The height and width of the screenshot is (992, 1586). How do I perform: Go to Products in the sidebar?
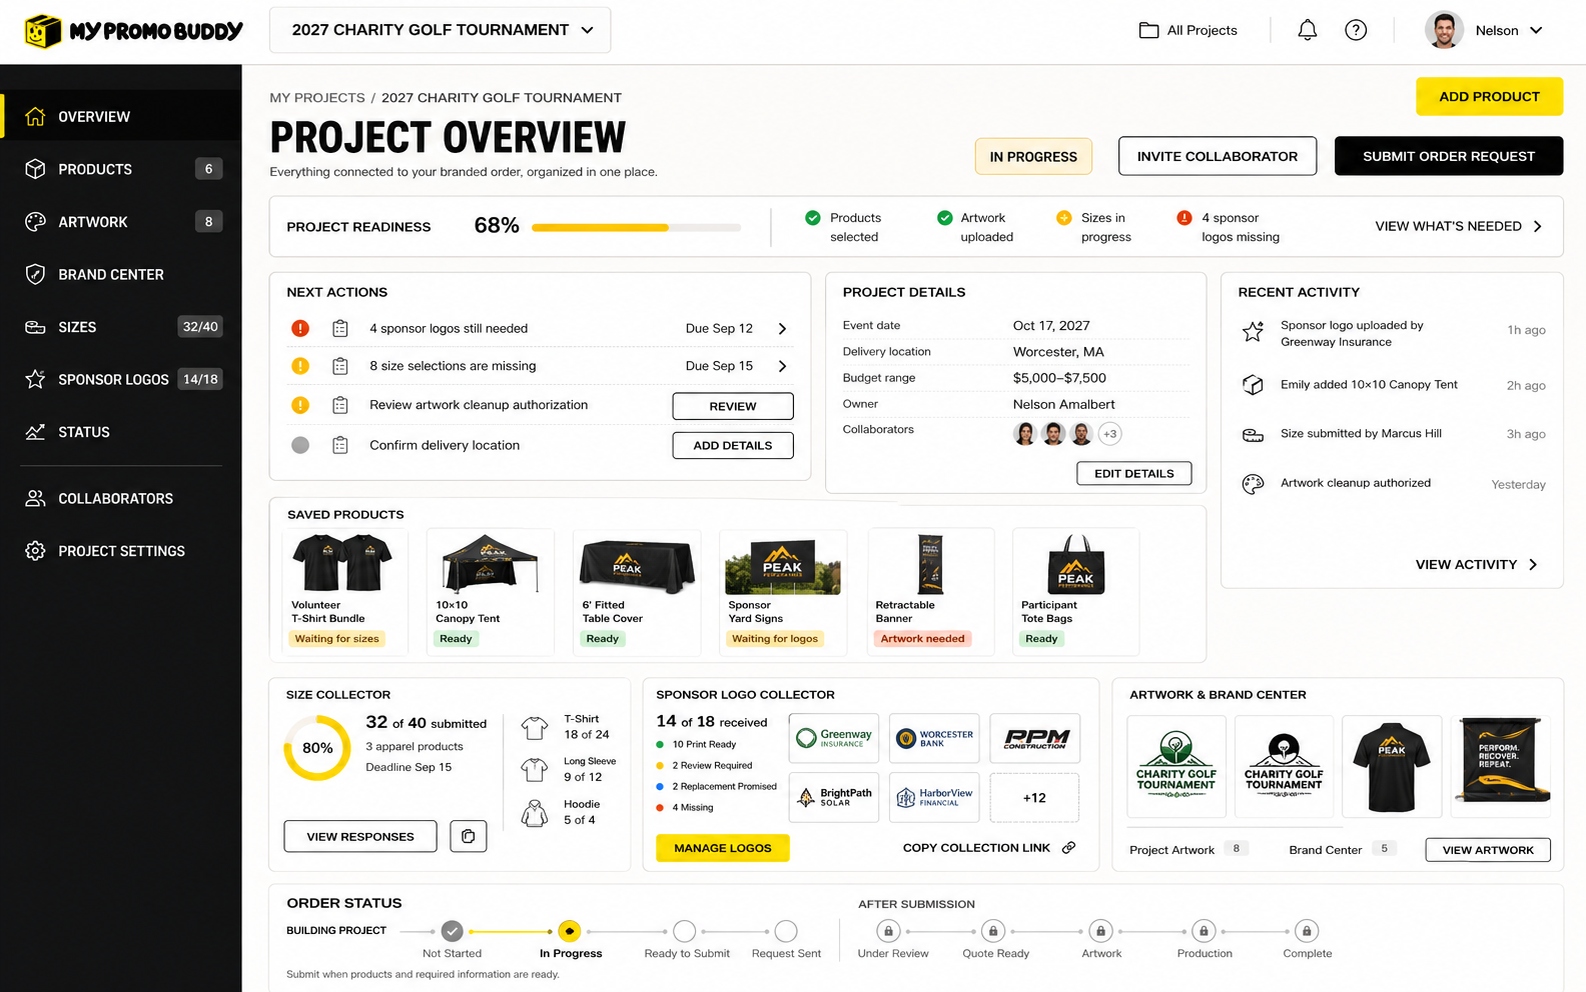click(121, 169)
